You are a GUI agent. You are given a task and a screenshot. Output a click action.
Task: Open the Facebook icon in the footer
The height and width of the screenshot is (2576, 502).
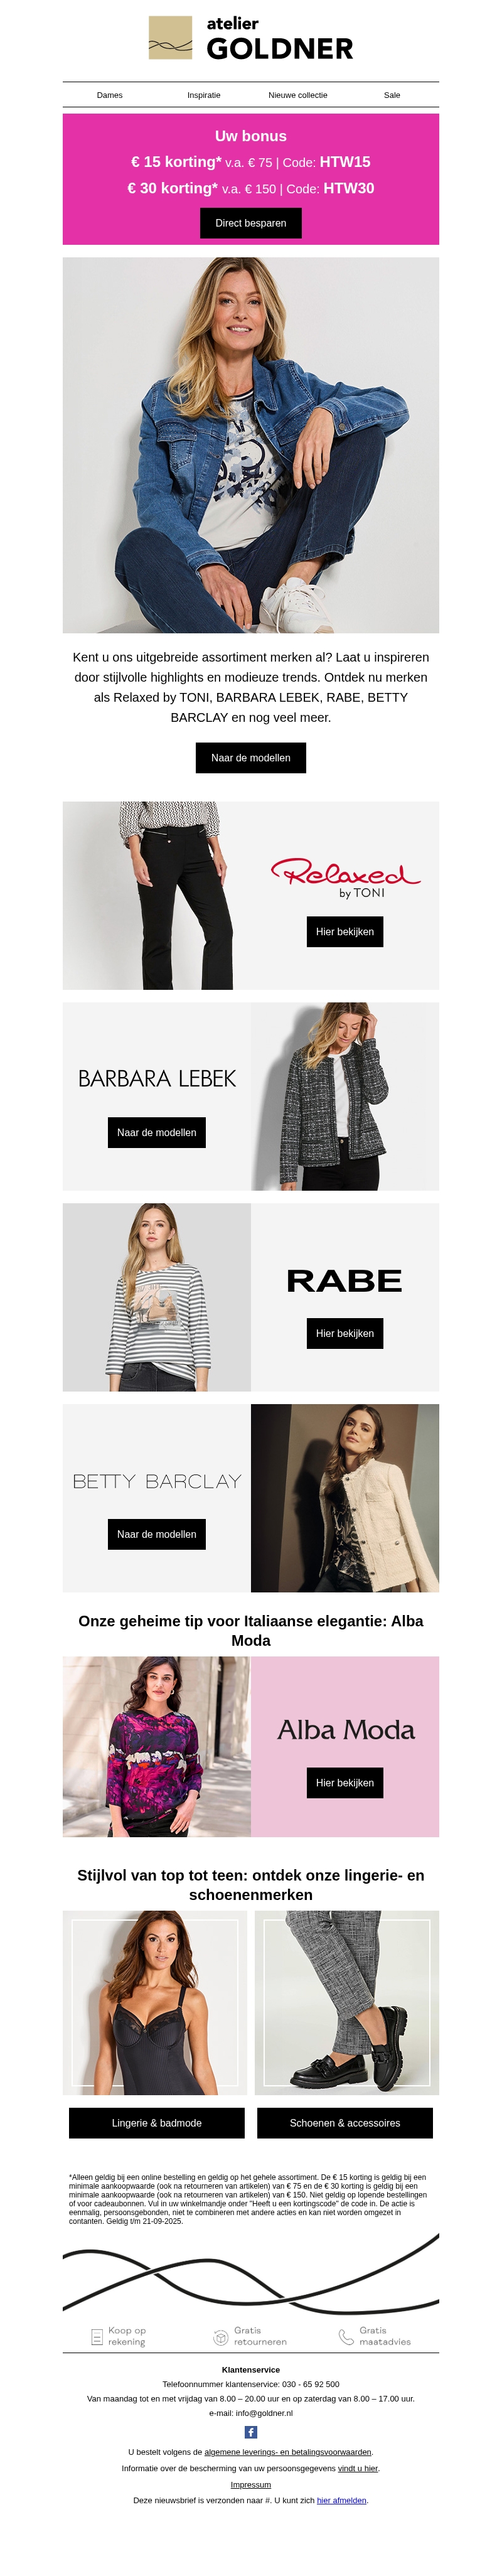click(251, 2431)
